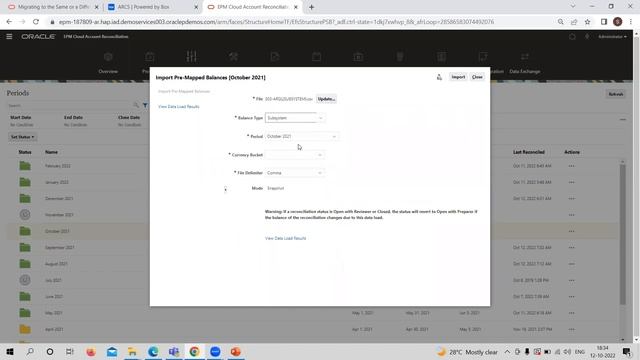
Task: Click the Periods search input field
Action: (x=69, y=105)
